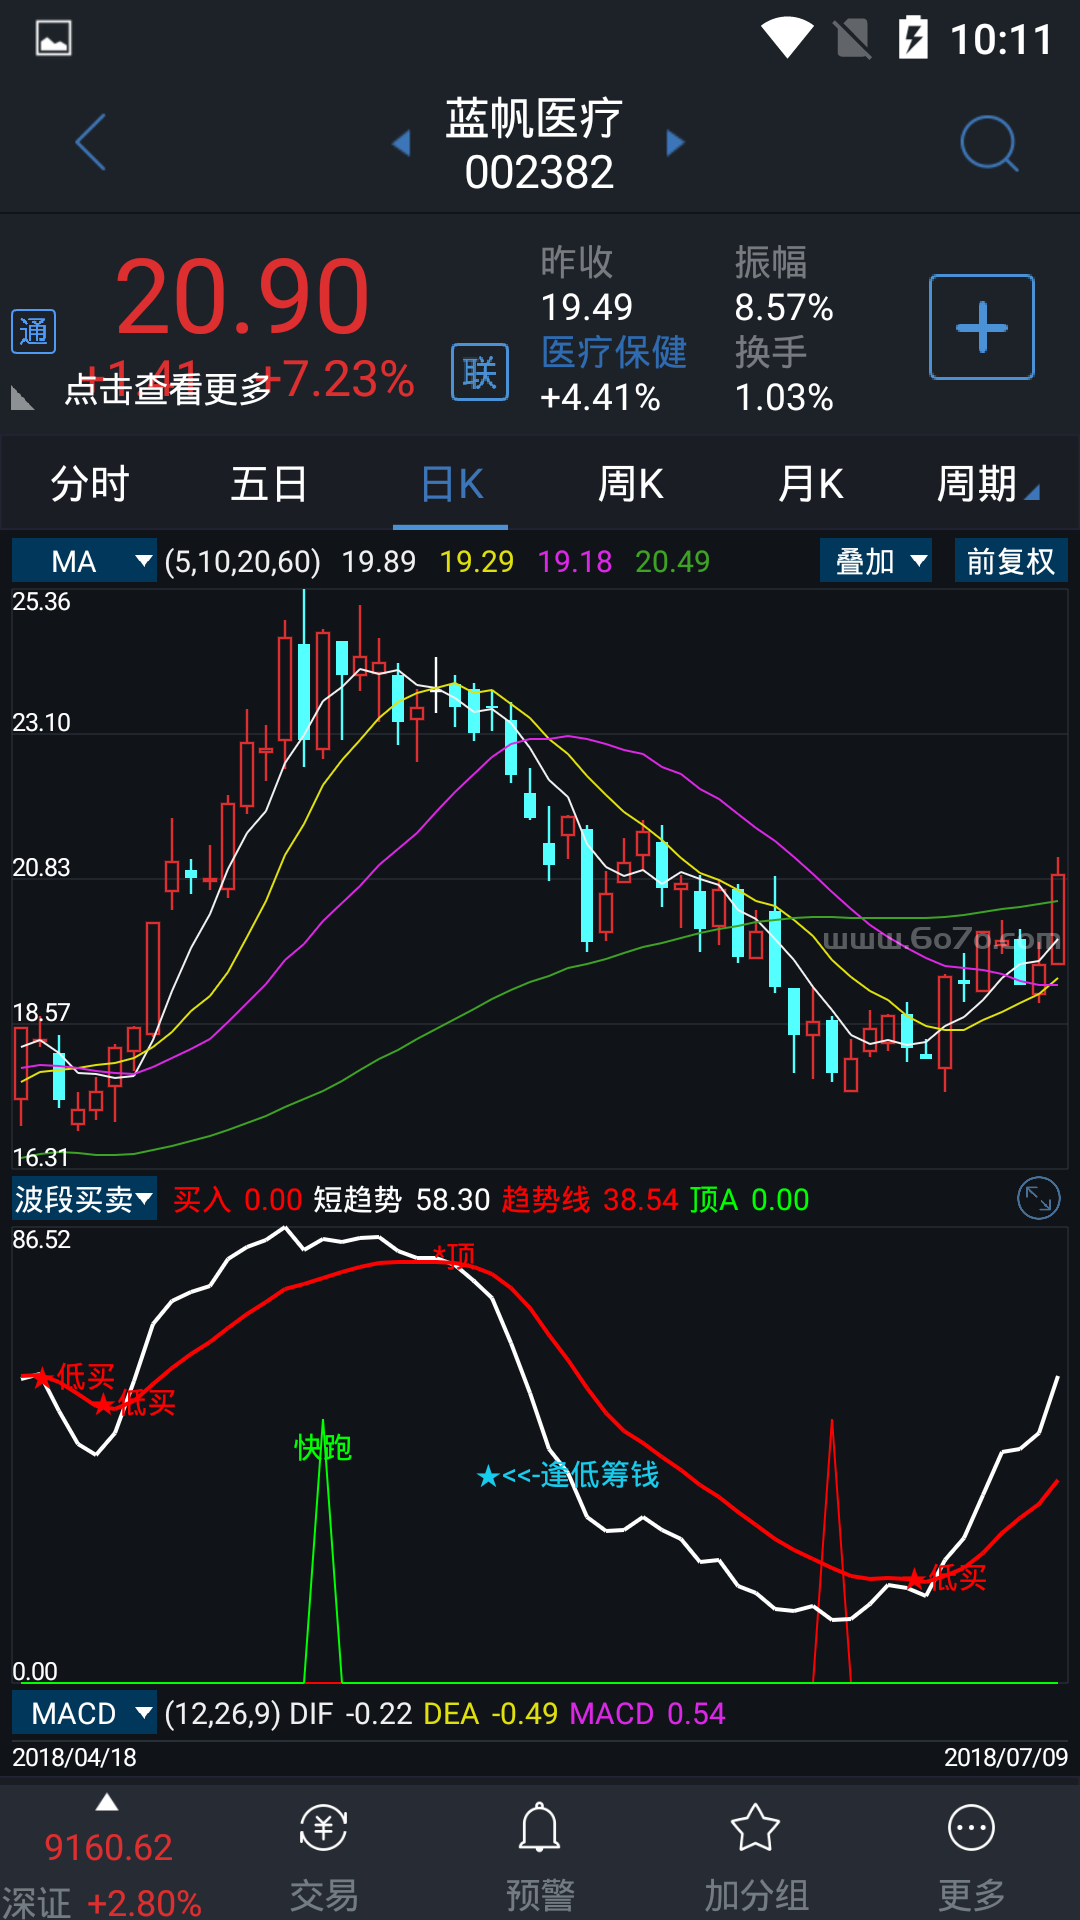Expand index bar with up triangle
Image resolution: width=1080 pixels, height=1920 pixels.
click(107, 1803)
